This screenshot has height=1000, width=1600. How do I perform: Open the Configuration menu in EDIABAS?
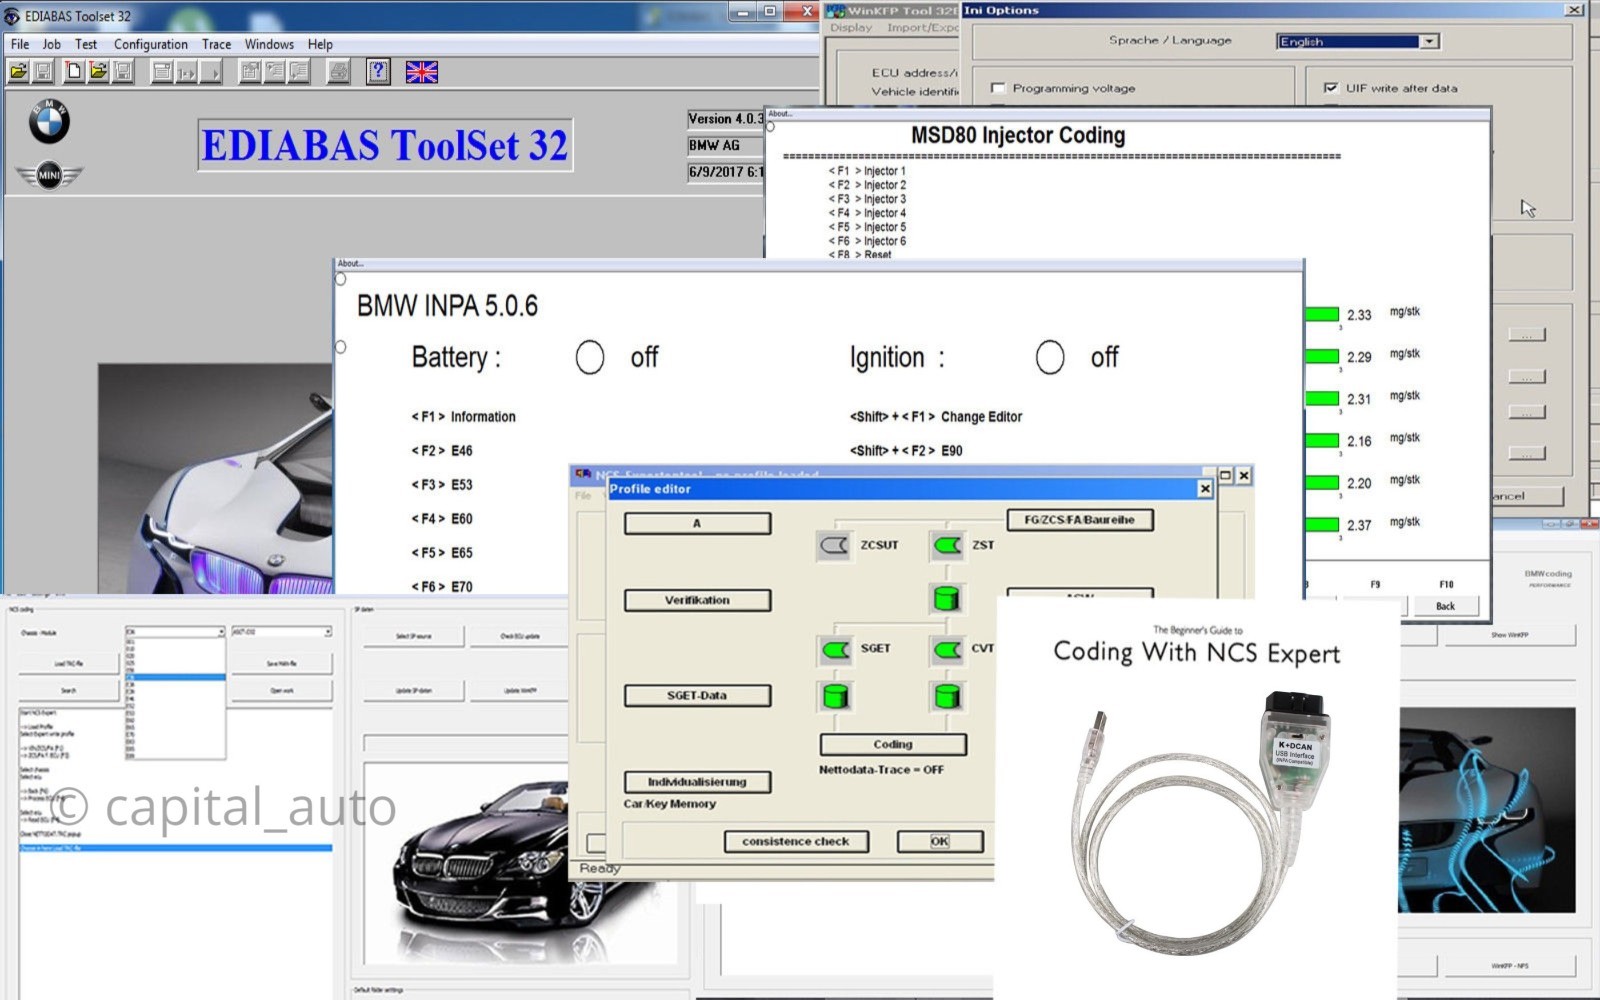[x=150, y=44]
